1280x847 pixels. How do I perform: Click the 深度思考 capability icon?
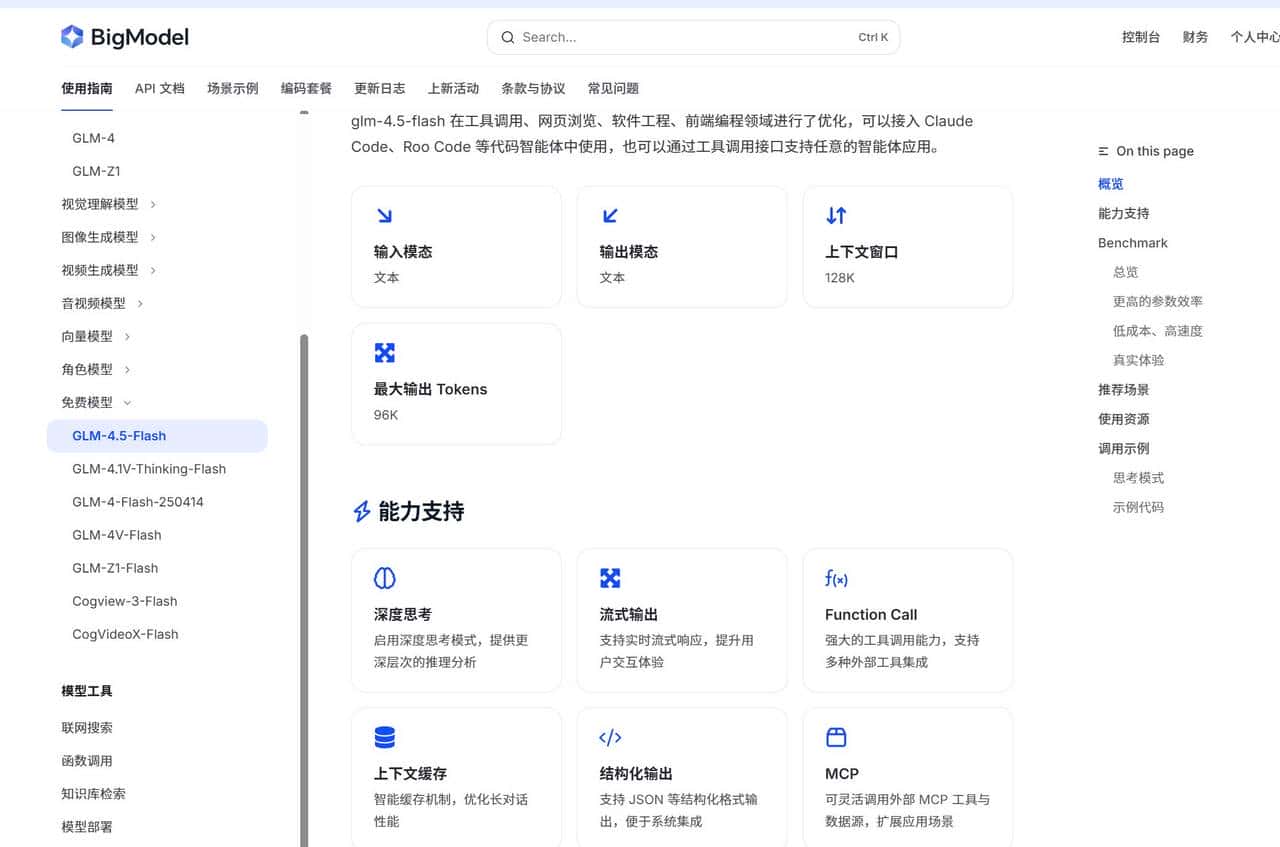[x=385, y=578]
